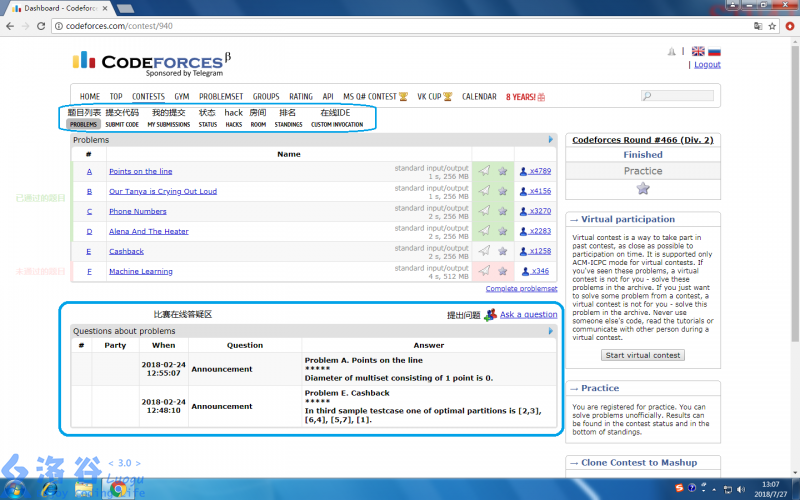Viewport: 800px width, 500px height.
Task: Toggle favourite star for problem C Phone Numbers
Action: pyautogui.click(x=503, y=211)
